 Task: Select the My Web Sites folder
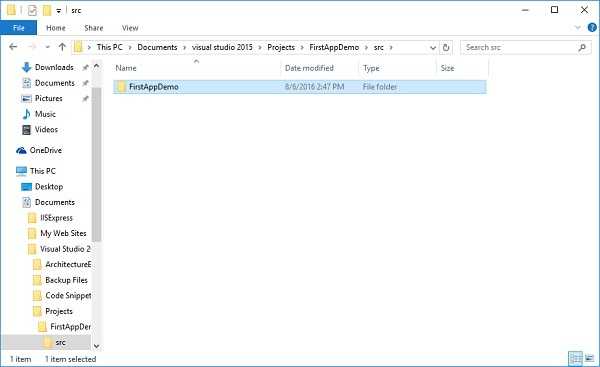pyautogui.click(x=63, y=233)
